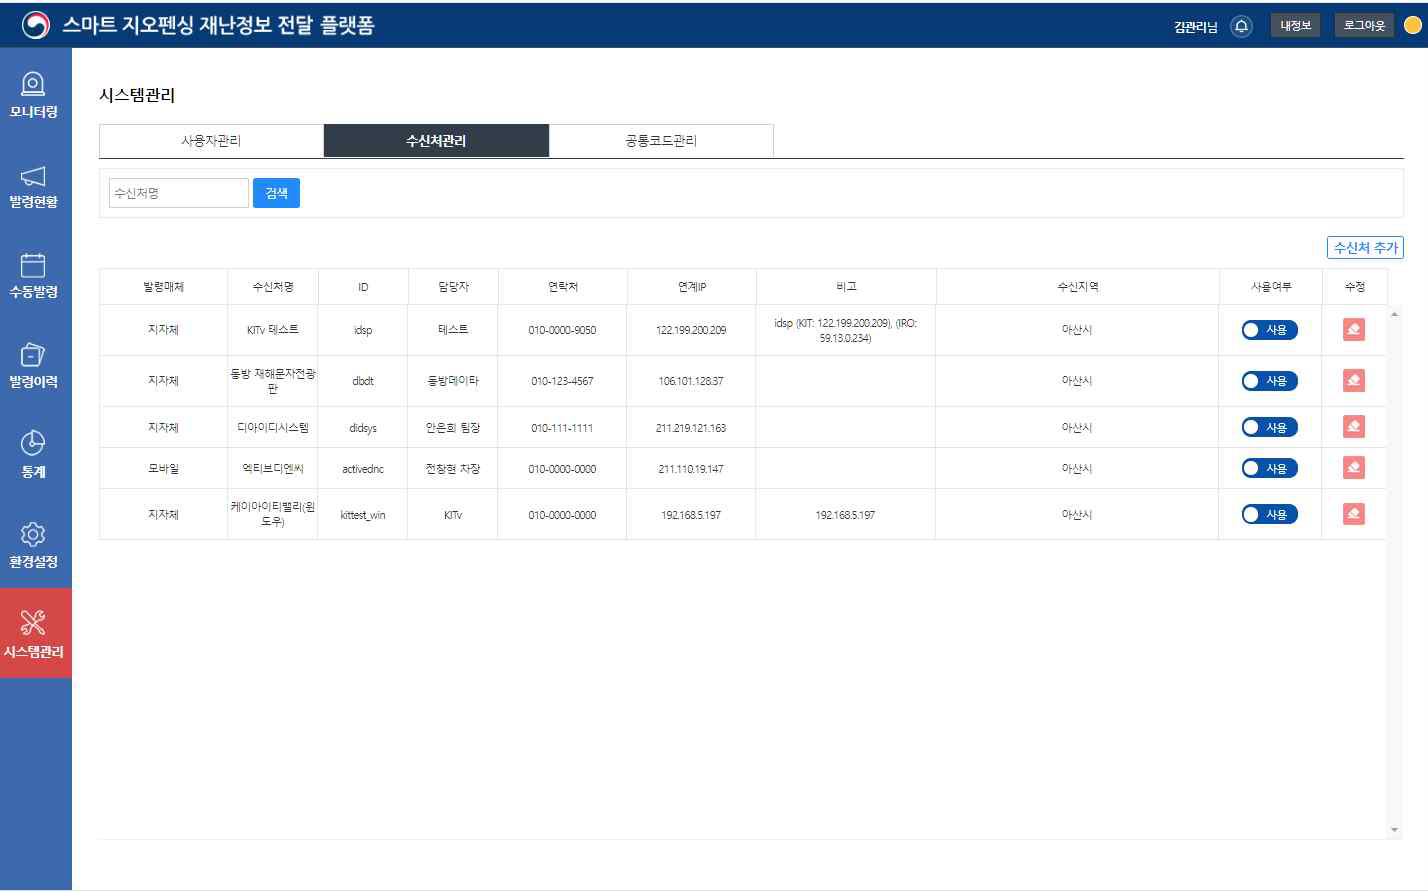Click the 로그아웃 button
The image size is (1428, 892).
pos(1364,26)
